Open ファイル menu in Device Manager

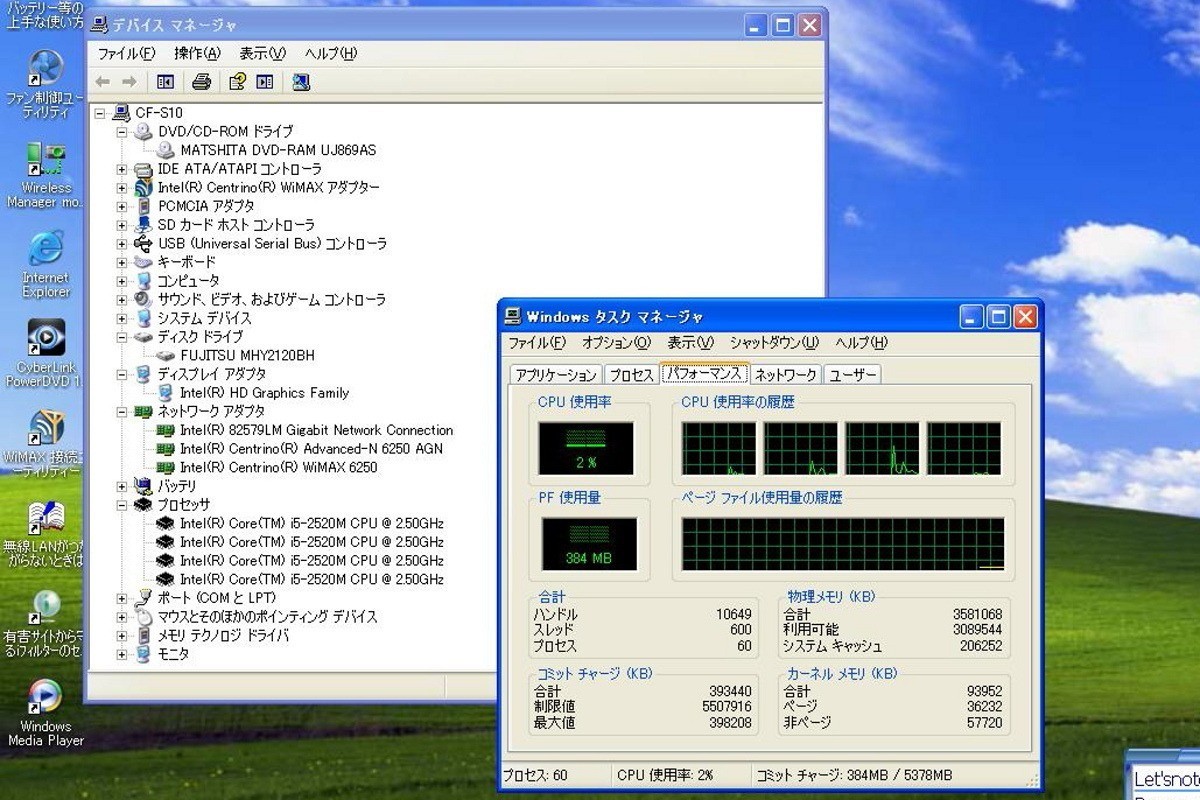click(126, 53)
